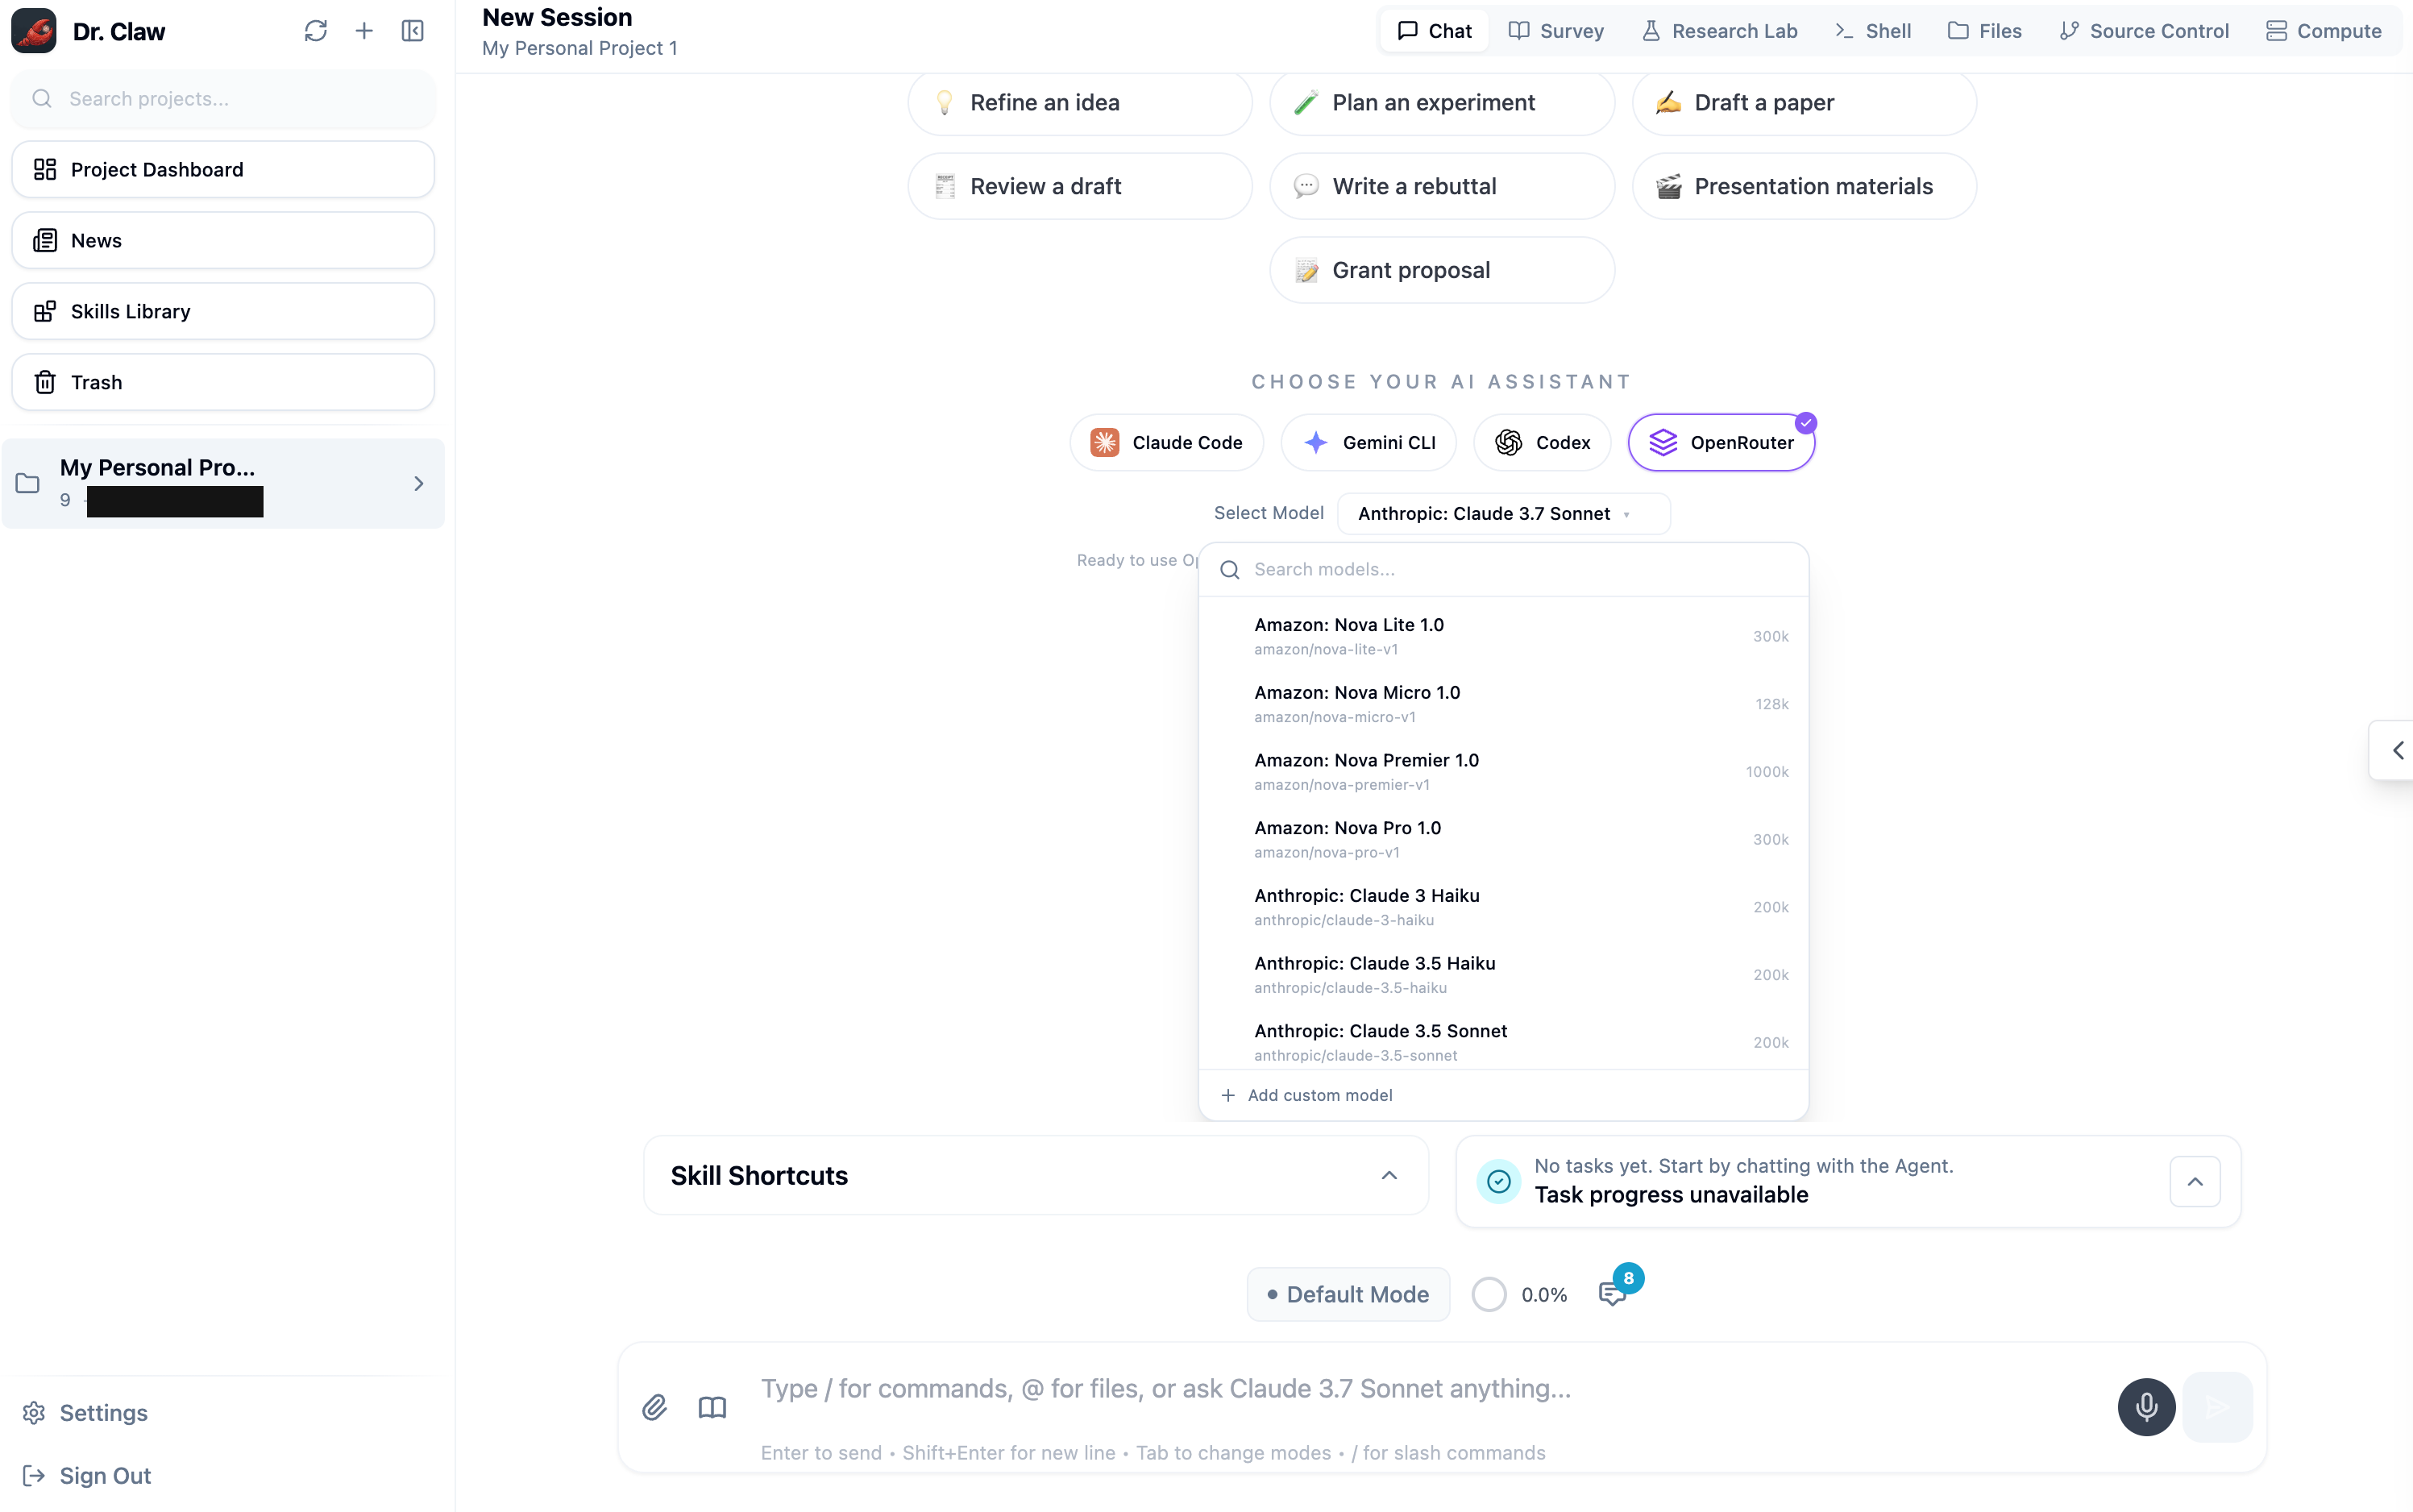
Task: Open the book icon in chat input
Action: [x=712, y=1407]
